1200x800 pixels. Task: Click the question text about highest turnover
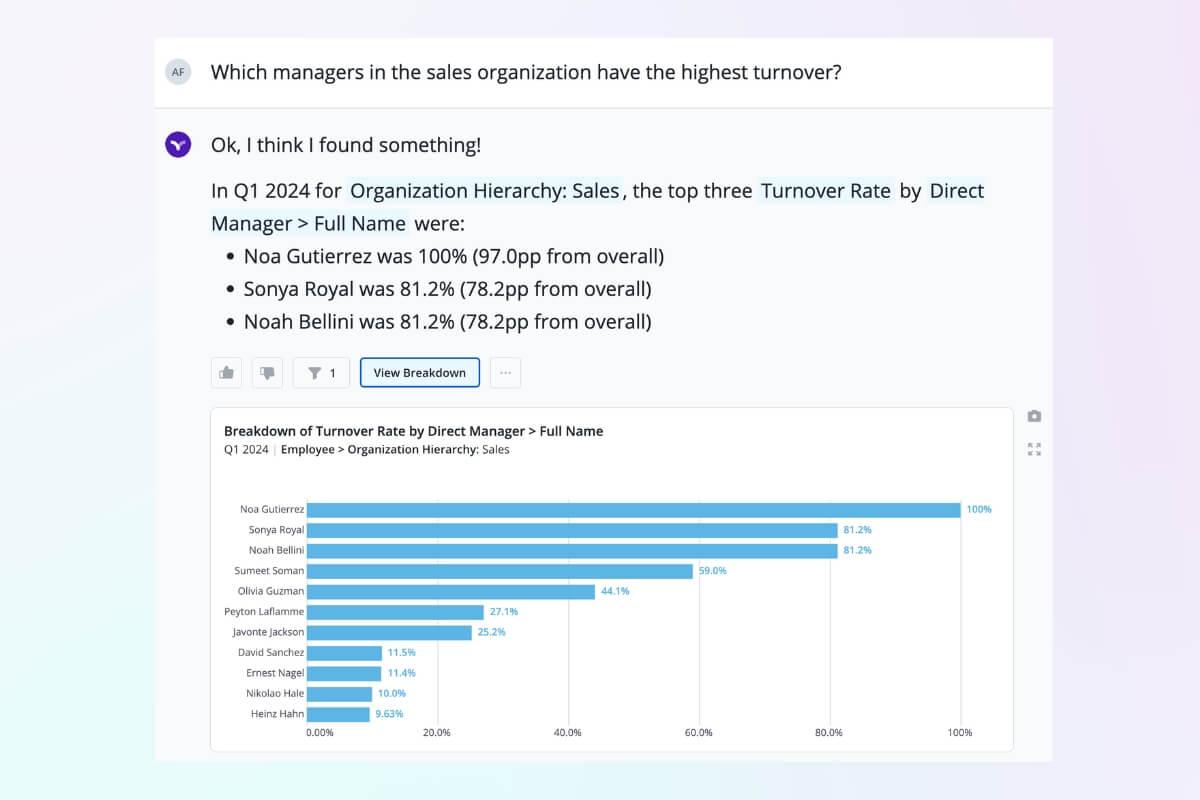(526, 72)
